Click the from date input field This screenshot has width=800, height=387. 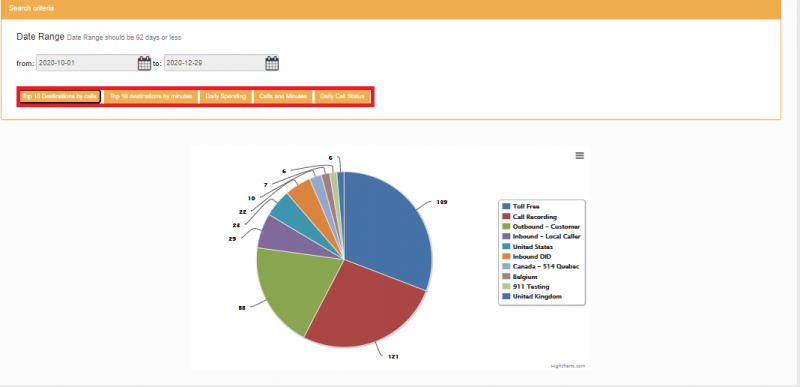coord(87,63)
